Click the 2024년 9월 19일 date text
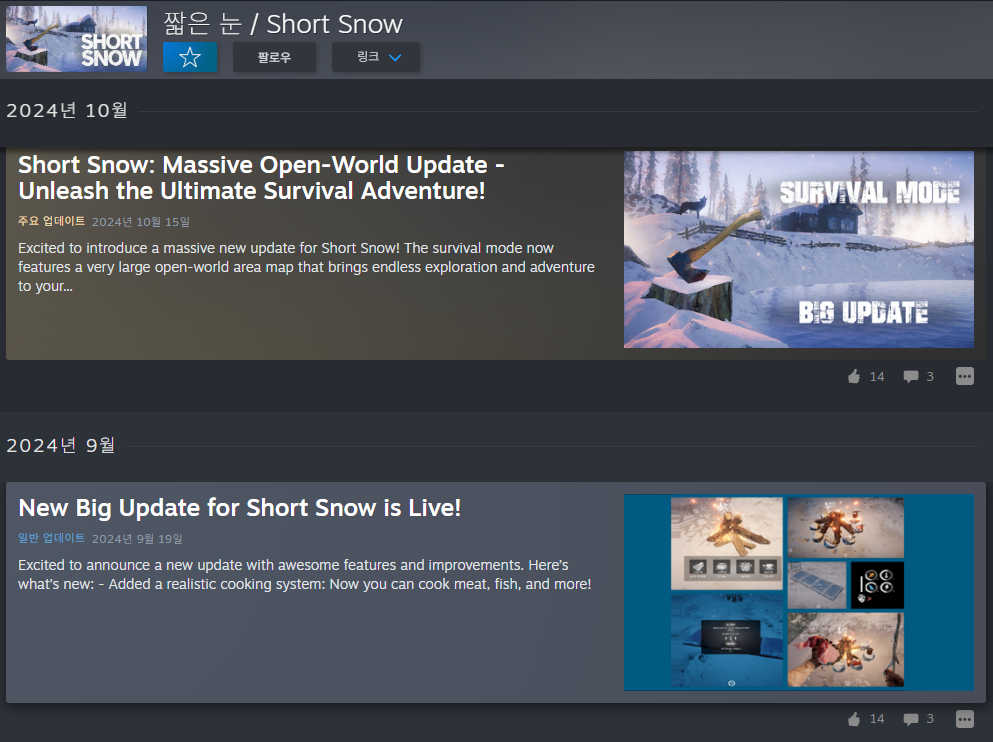993x742 pixels. point(137,539)
